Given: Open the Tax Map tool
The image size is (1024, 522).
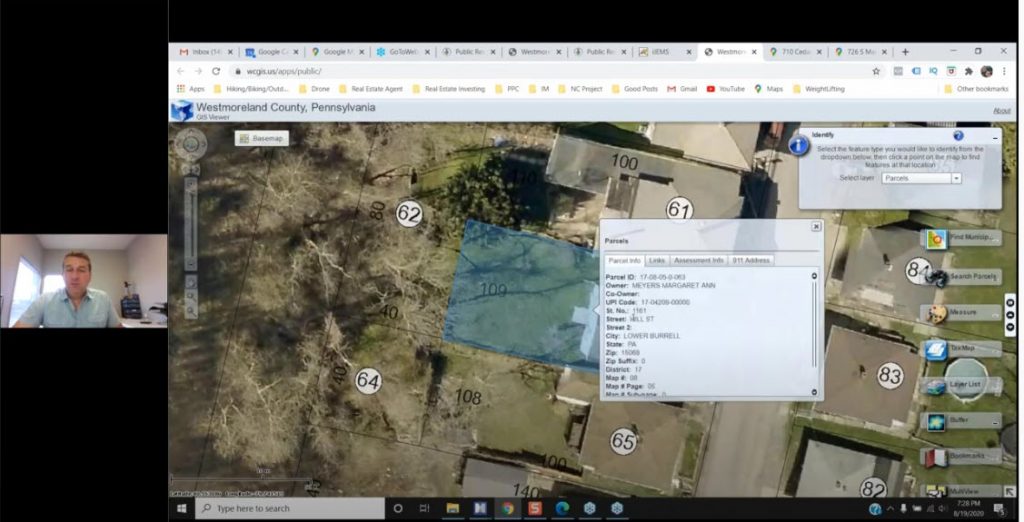Looking at the screenshot, I should 960,349.
